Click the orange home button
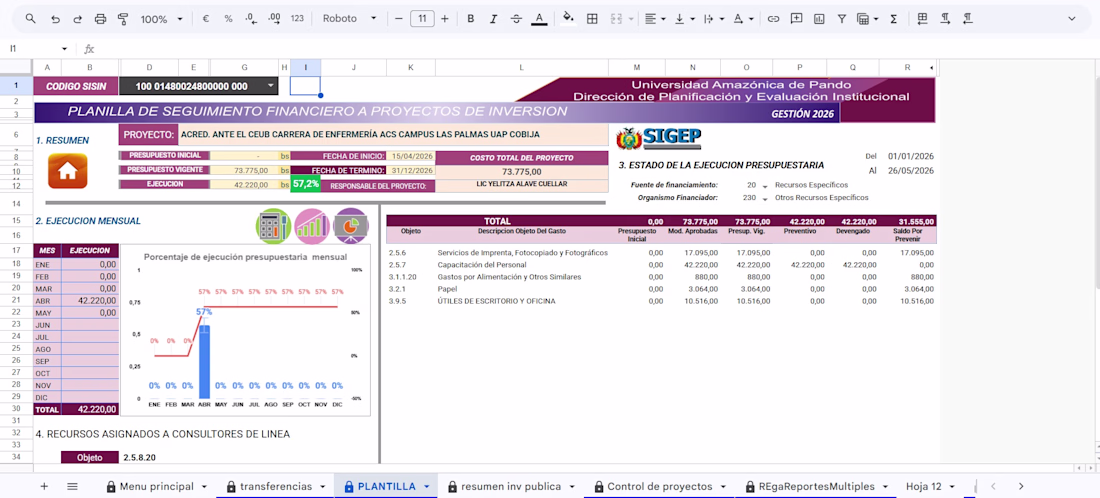1100x498 pixels. tap(67, 170)
